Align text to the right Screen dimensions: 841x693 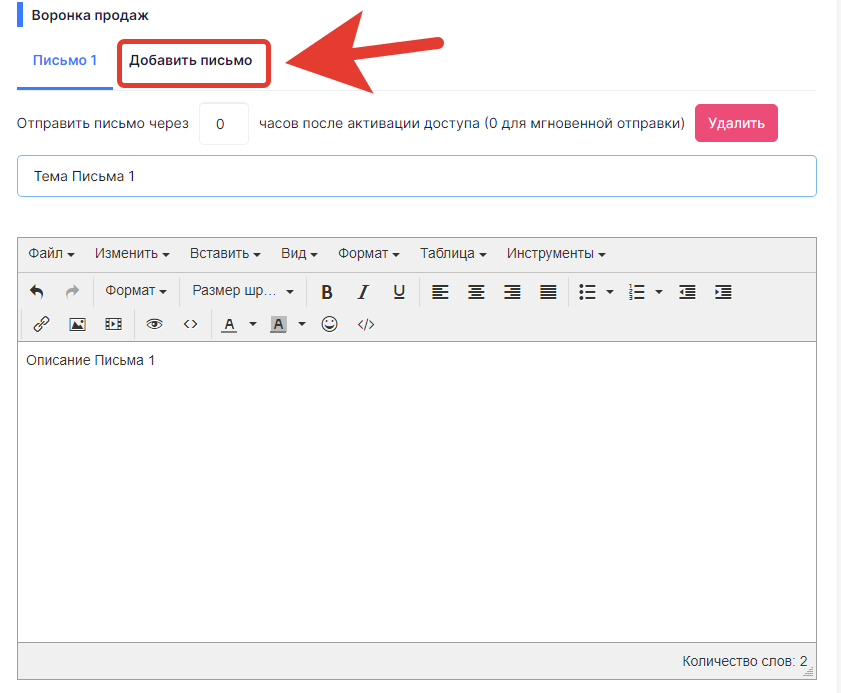512,292
